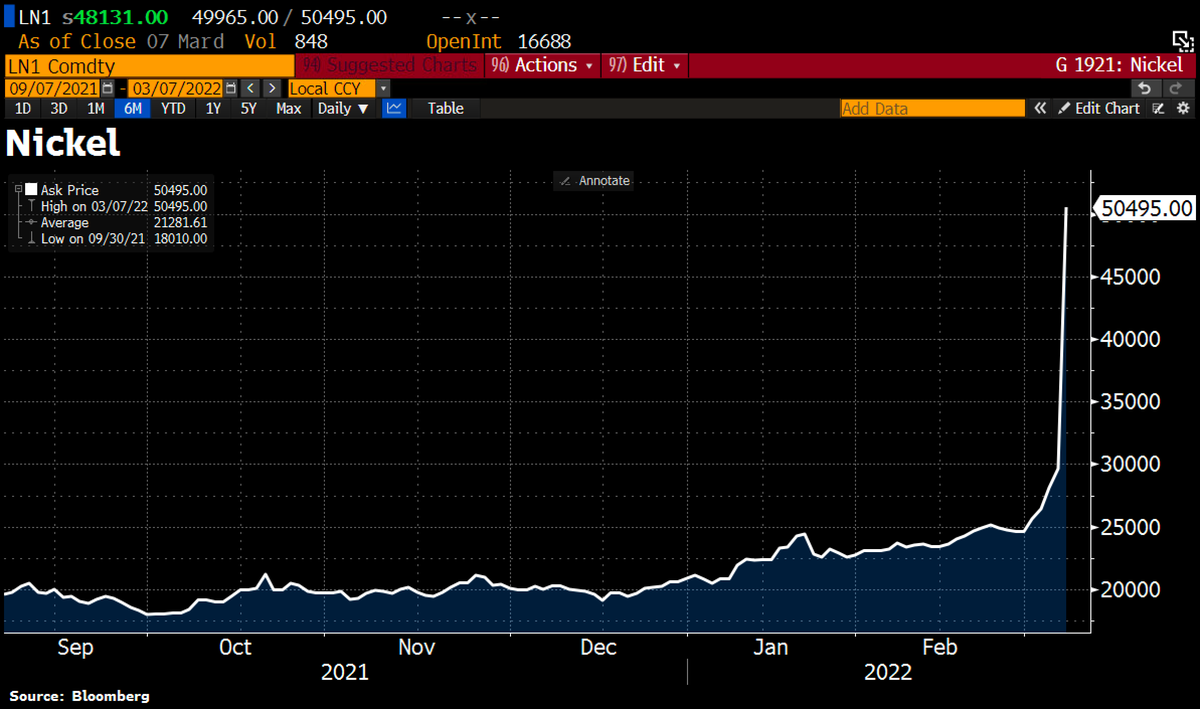The image size is (1200, 709).
Task: Select the Max time range
Action: point(288,108)
